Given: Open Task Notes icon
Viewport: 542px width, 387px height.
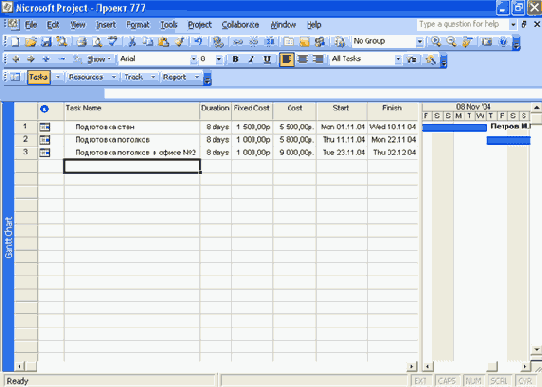Looking at the screenshot, I should coord(304,42).
